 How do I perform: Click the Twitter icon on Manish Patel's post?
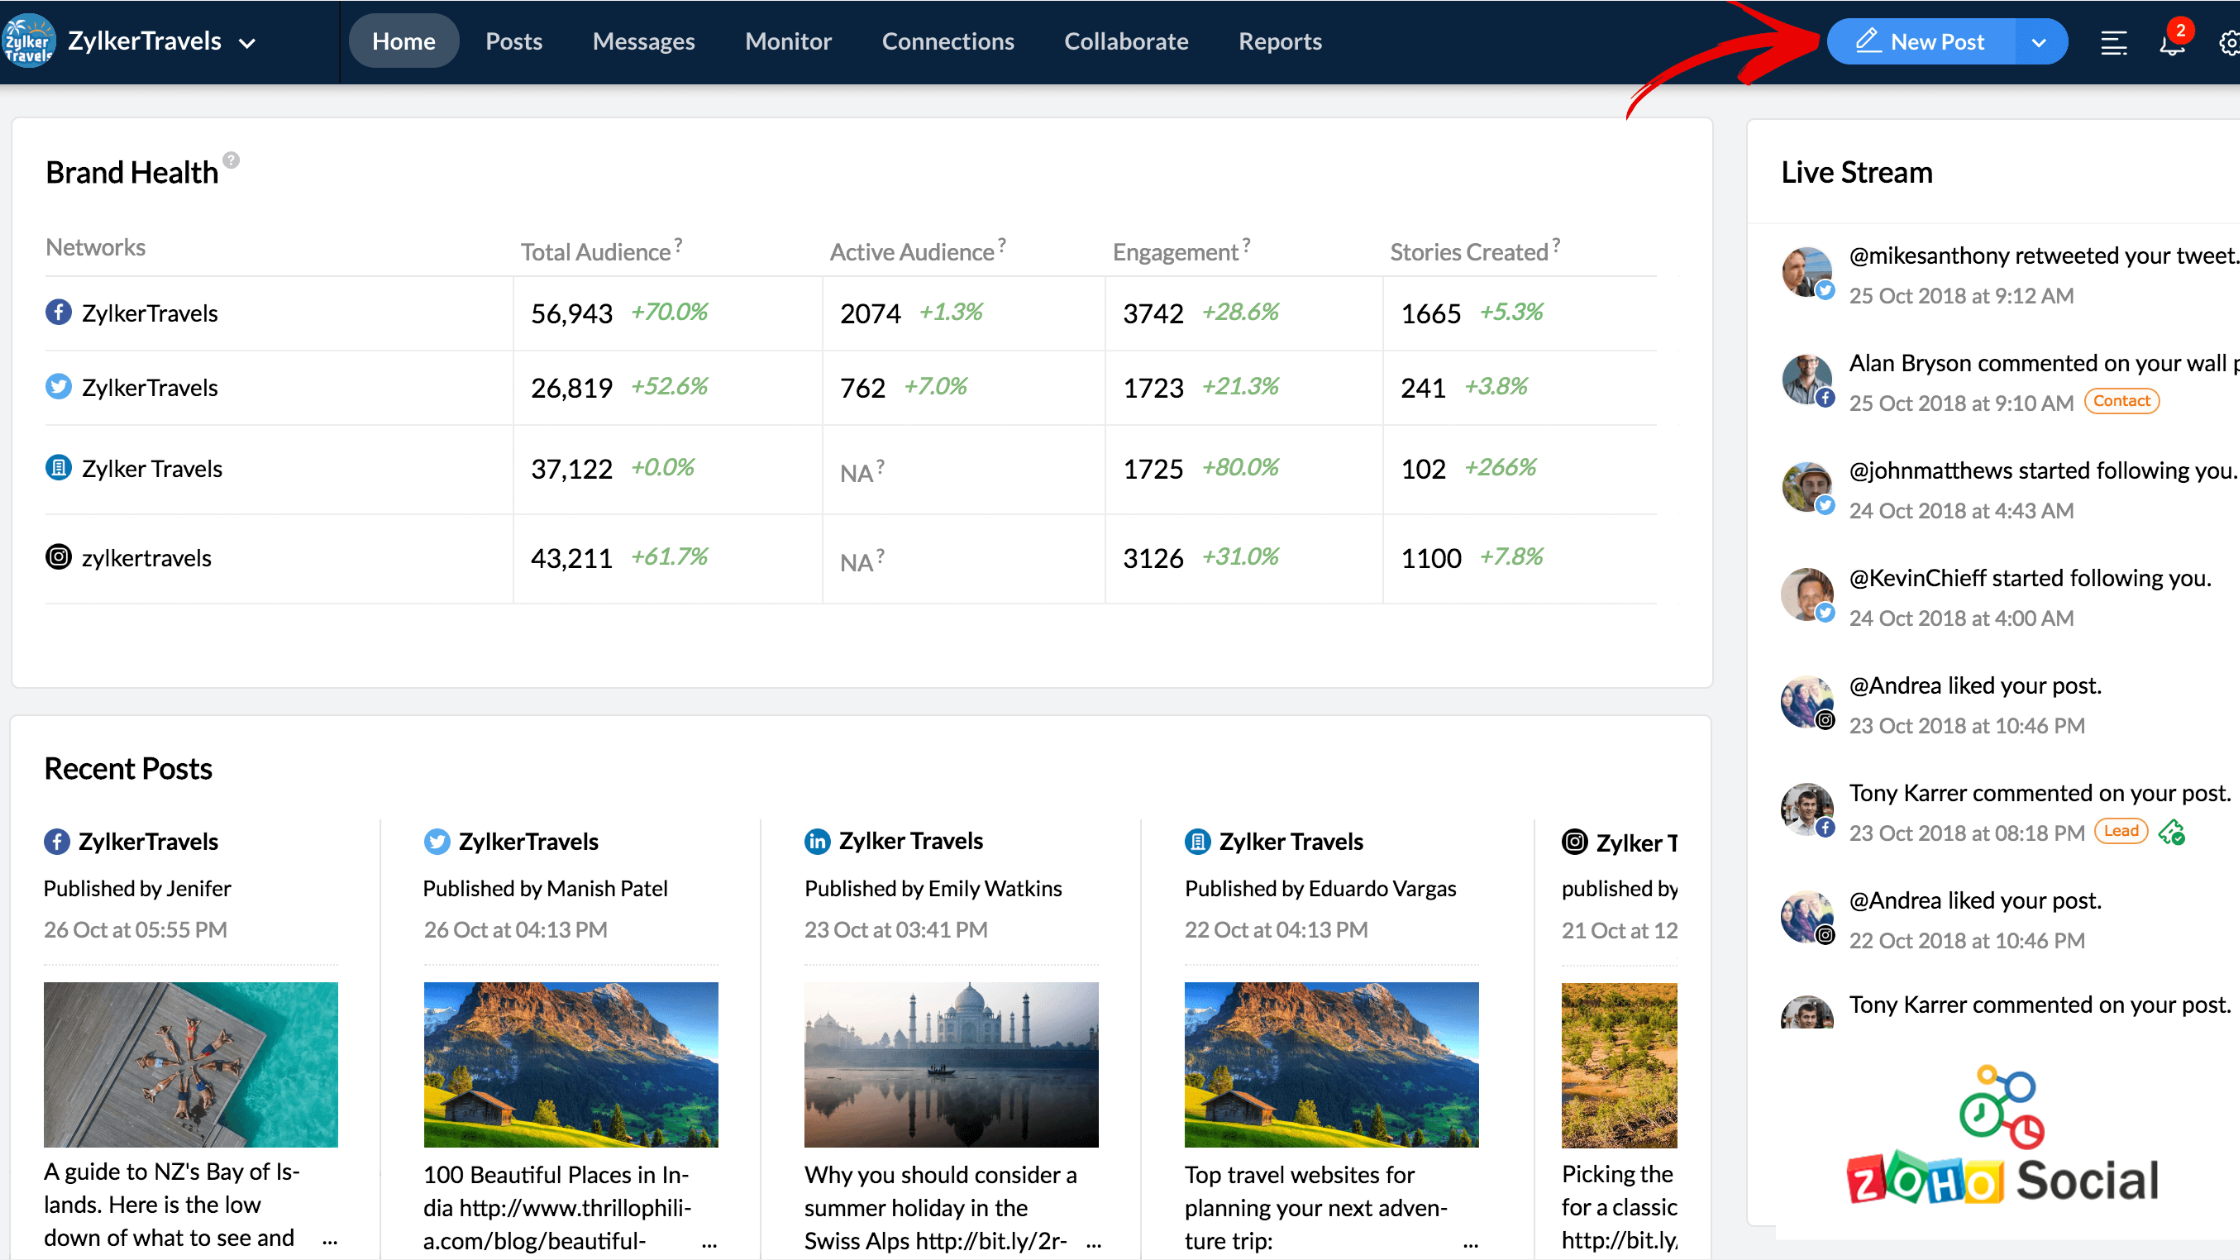(x=437, y=841)
